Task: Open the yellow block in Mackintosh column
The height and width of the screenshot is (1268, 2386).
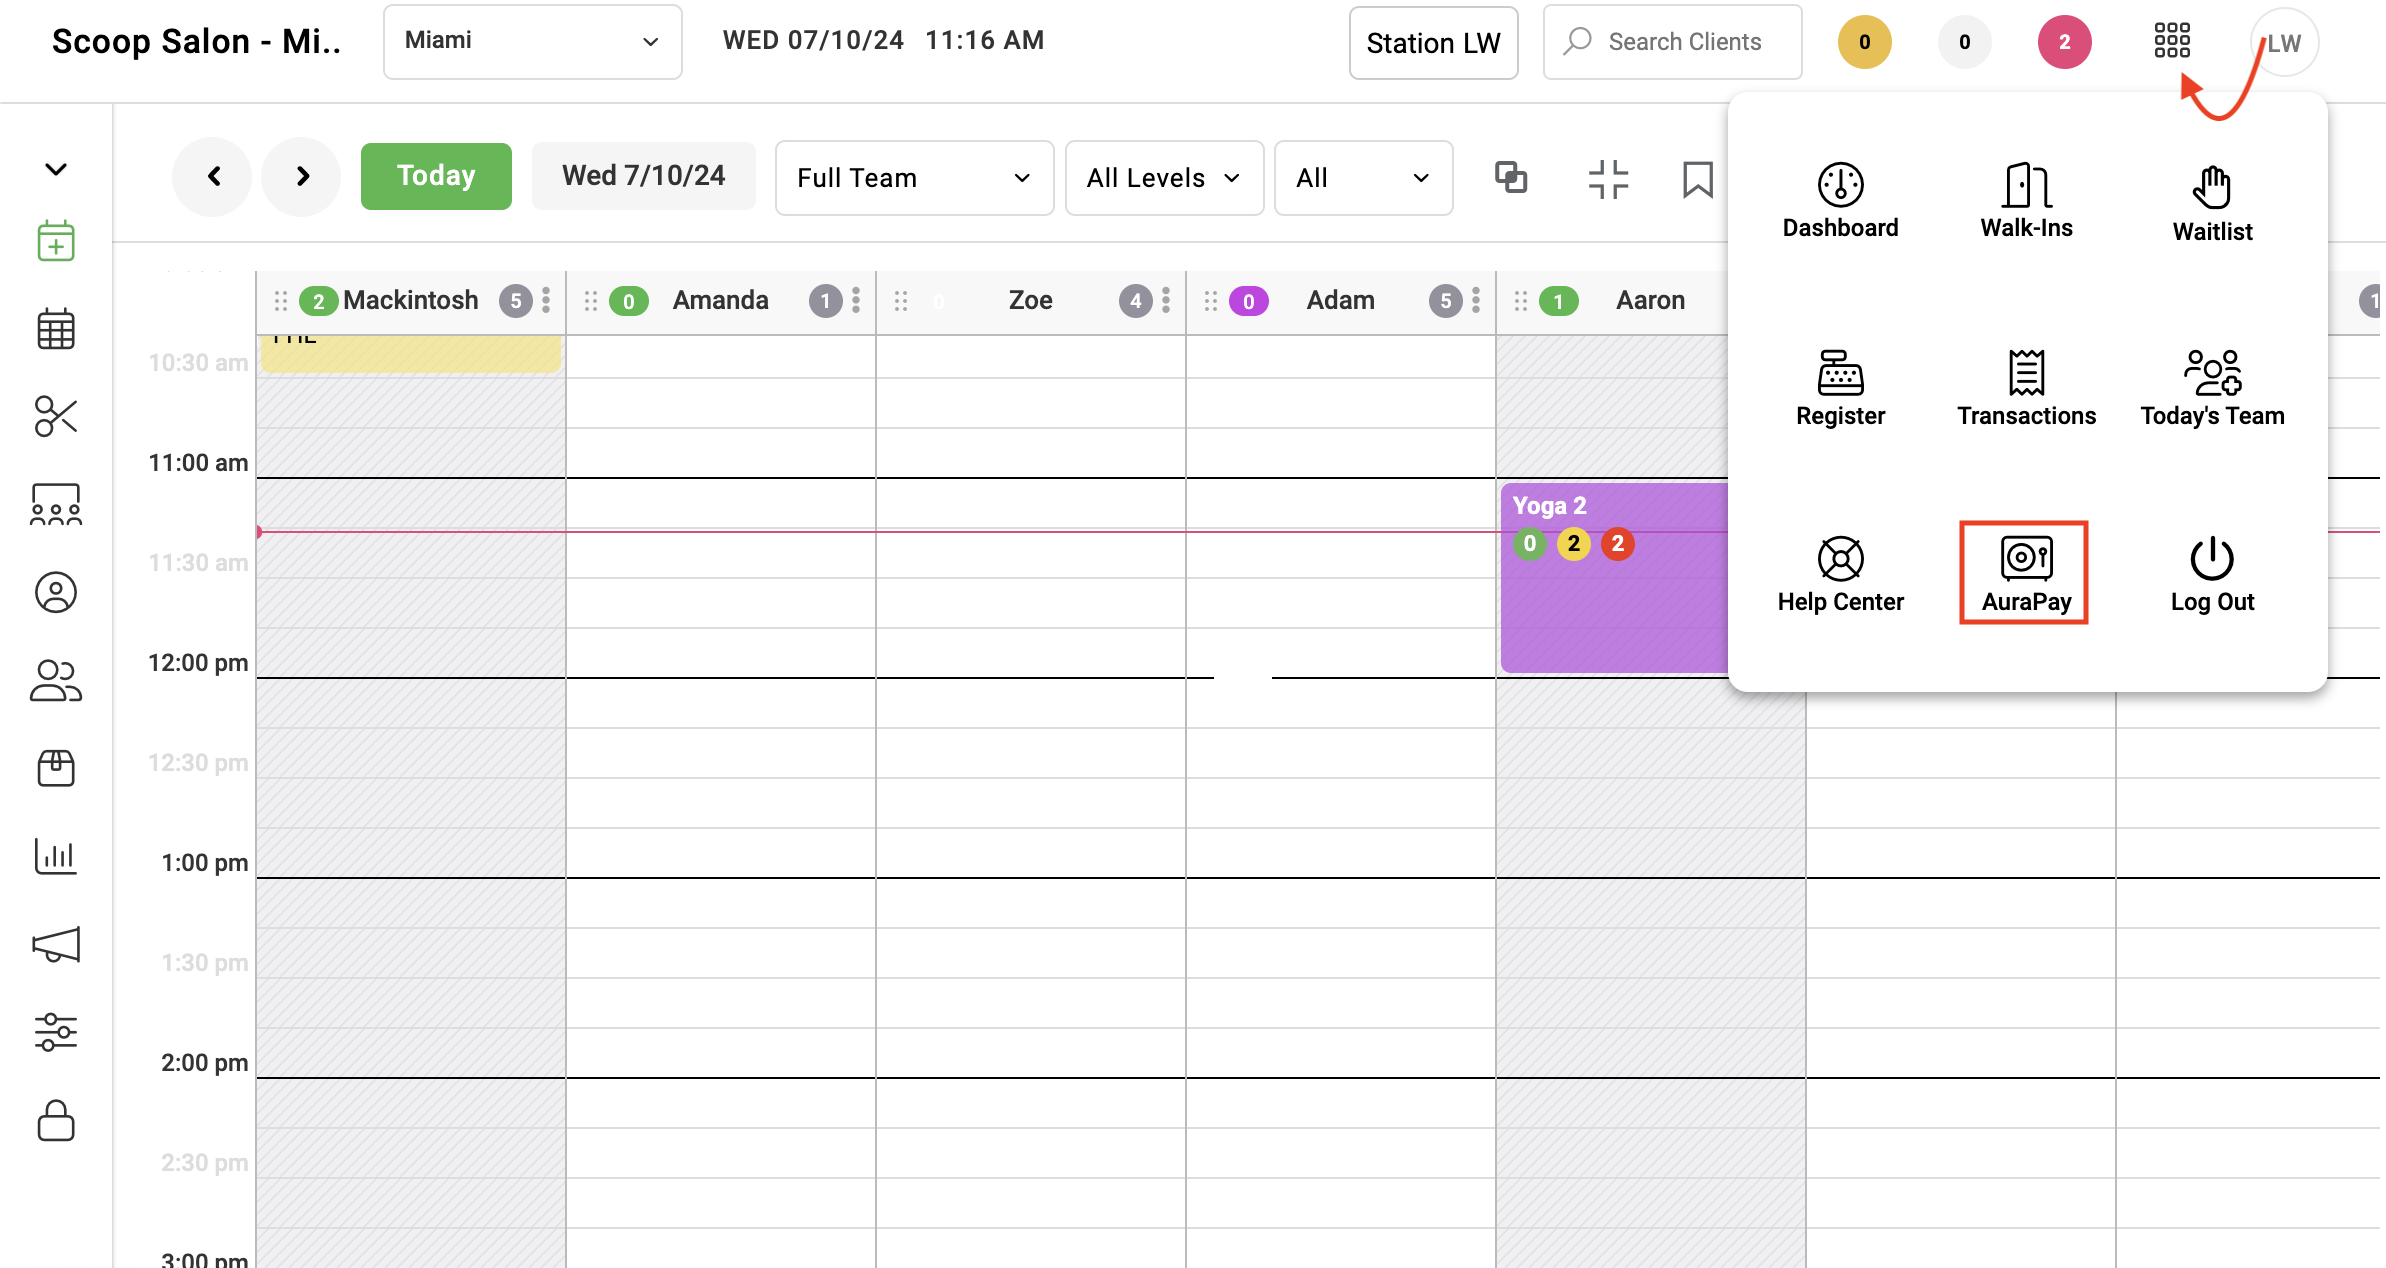Action: click(411, 354)
